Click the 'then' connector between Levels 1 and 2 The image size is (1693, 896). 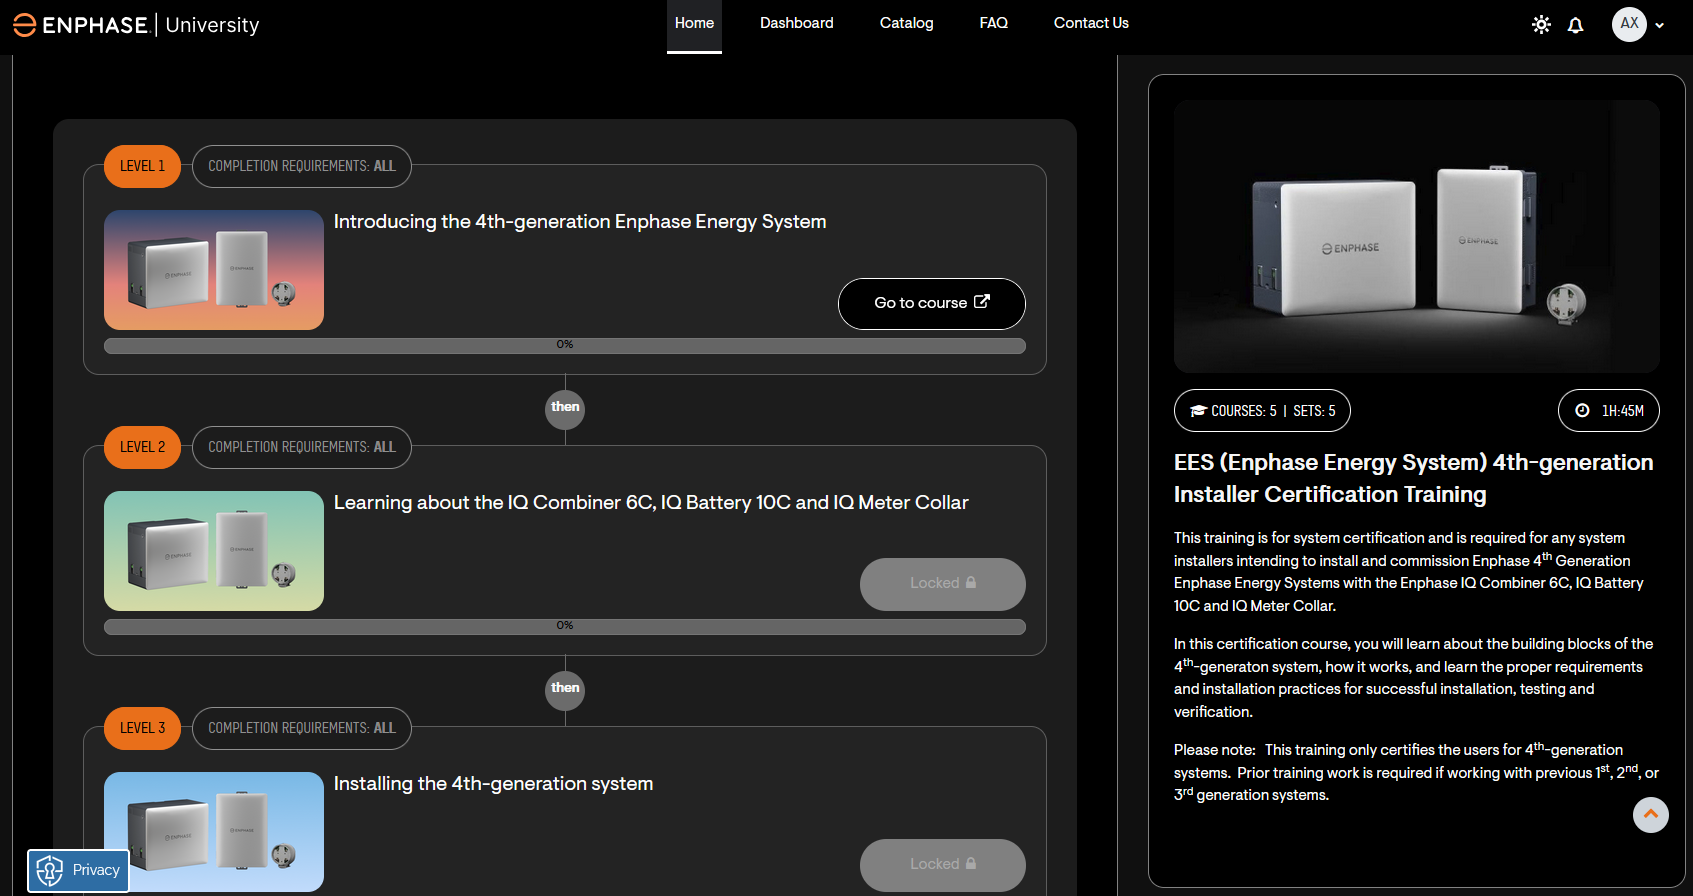565,408
